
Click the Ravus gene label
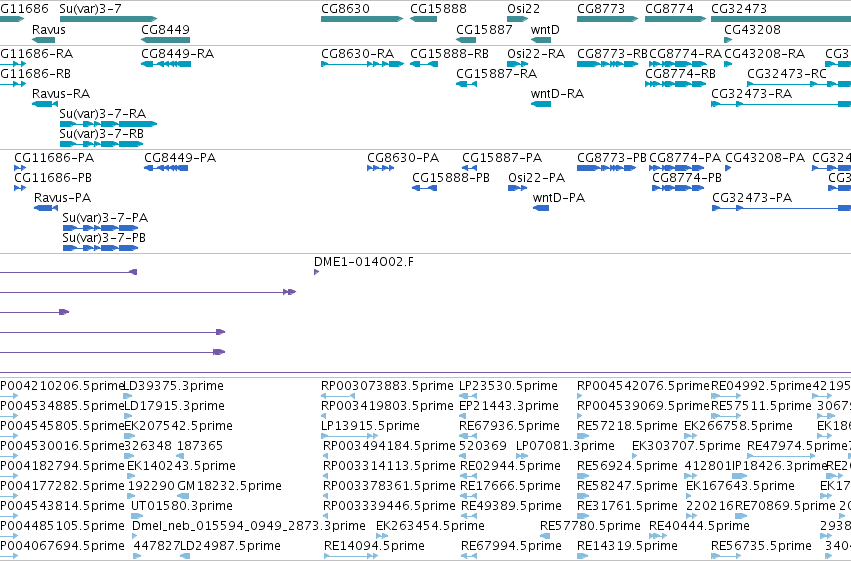tap(49, 30)
